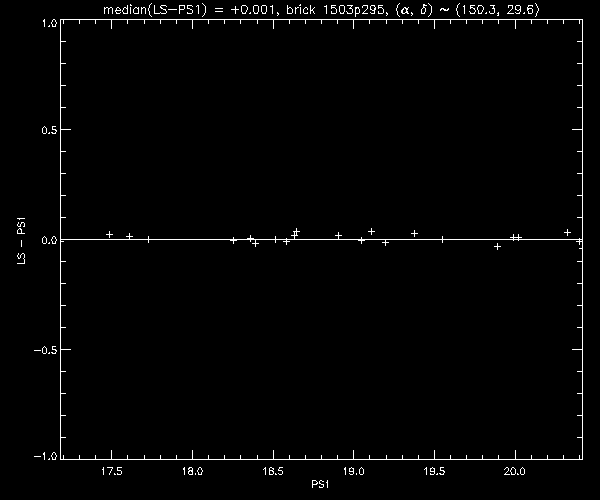The height and width of the screenshot is (500, 600).
Task: Click the x-axis tick label "18.5"
Action: 273,471
